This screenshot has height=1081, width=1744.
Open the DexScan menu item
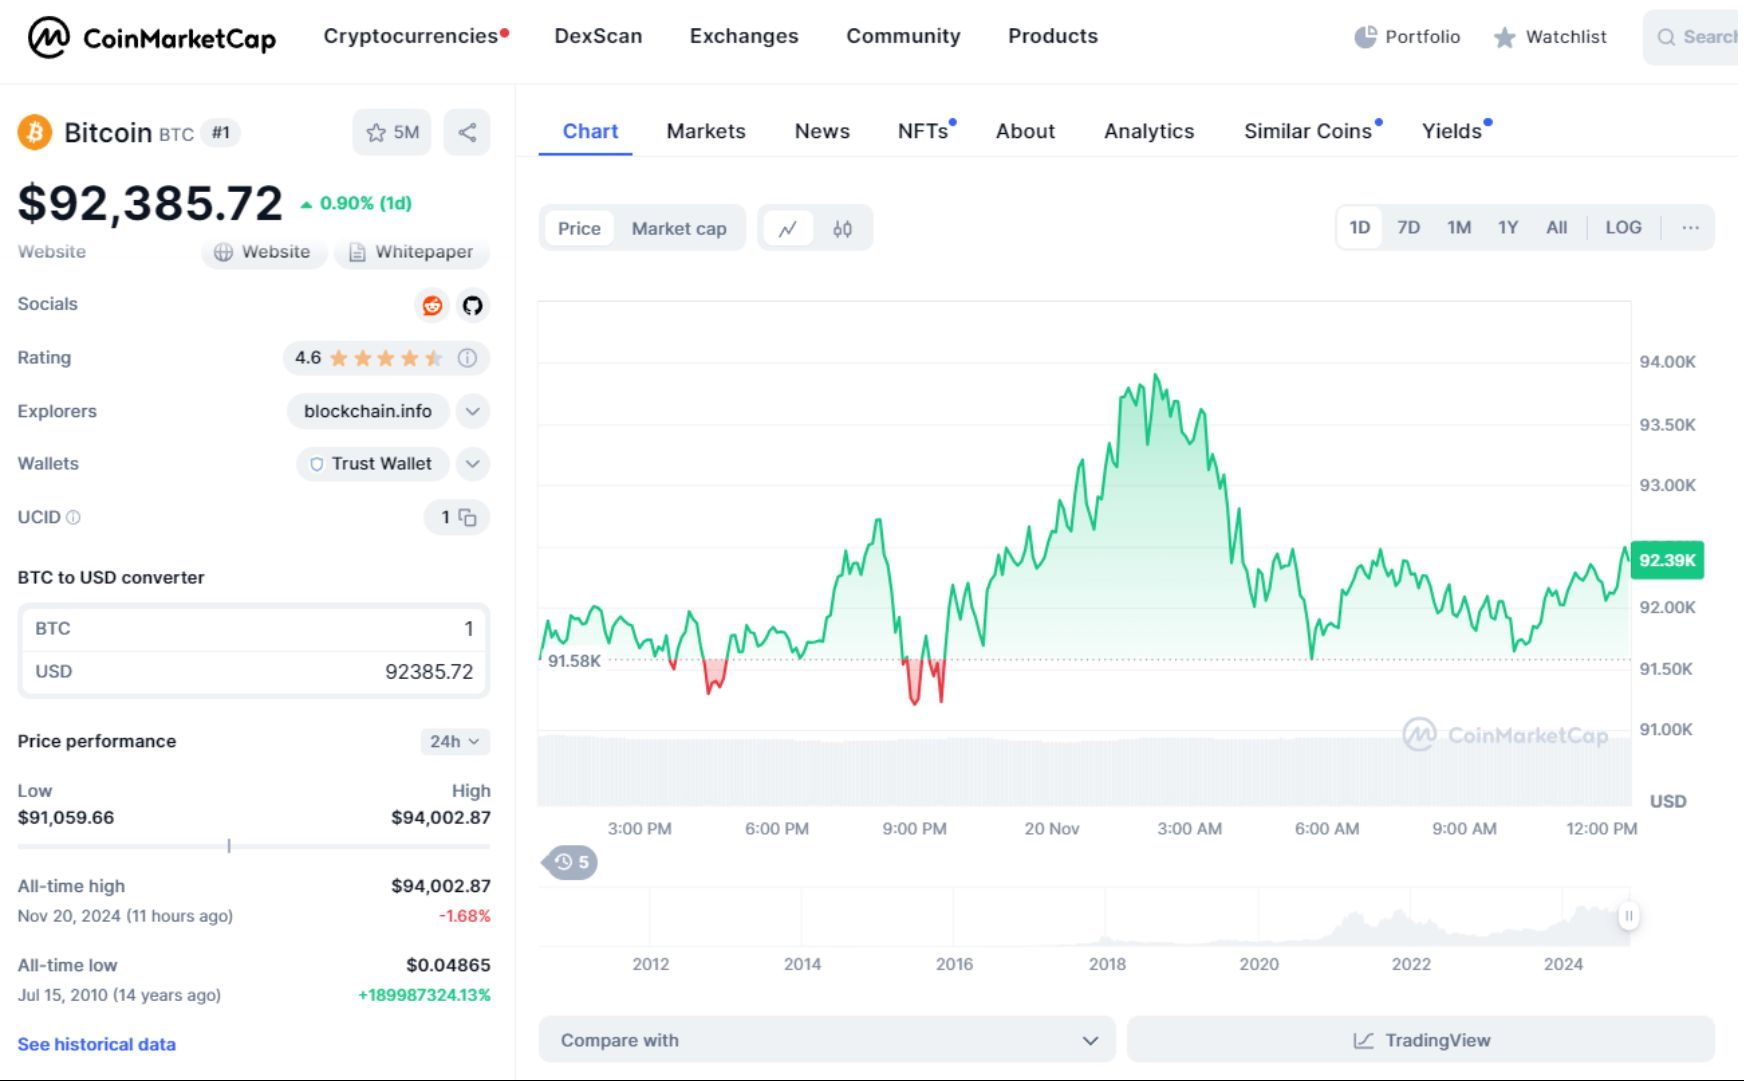[597, 36]
